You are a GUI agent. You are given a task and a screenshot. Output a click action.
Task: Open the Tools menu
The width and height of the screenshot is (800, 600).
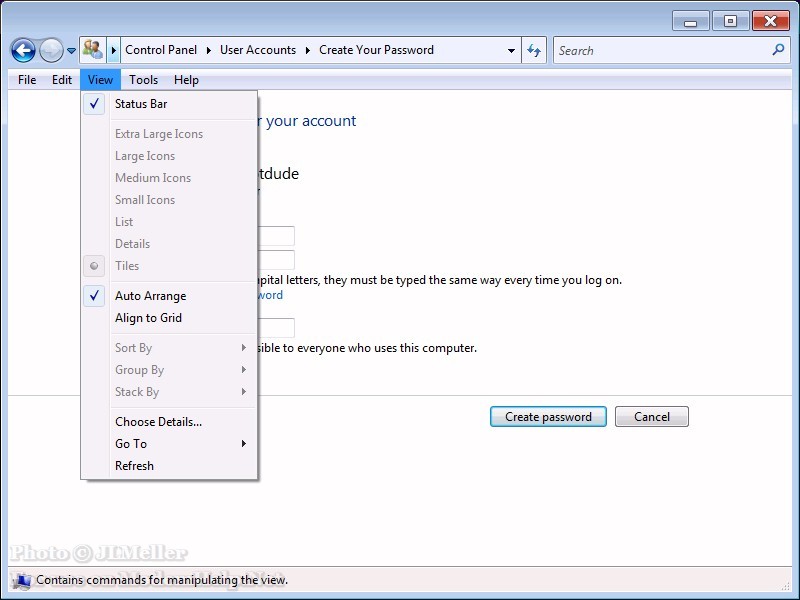[x=143, y=80]
